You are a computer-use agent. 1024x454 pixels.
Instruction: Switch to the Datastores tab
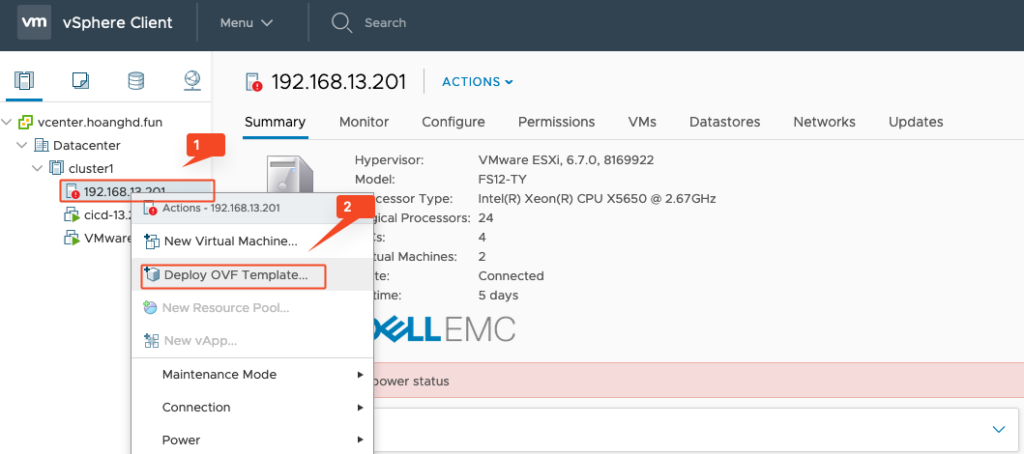(725, 122)
